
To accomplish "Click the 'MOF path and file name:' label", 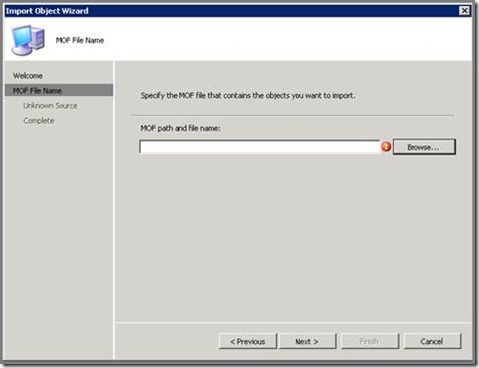I will point(180,128).
